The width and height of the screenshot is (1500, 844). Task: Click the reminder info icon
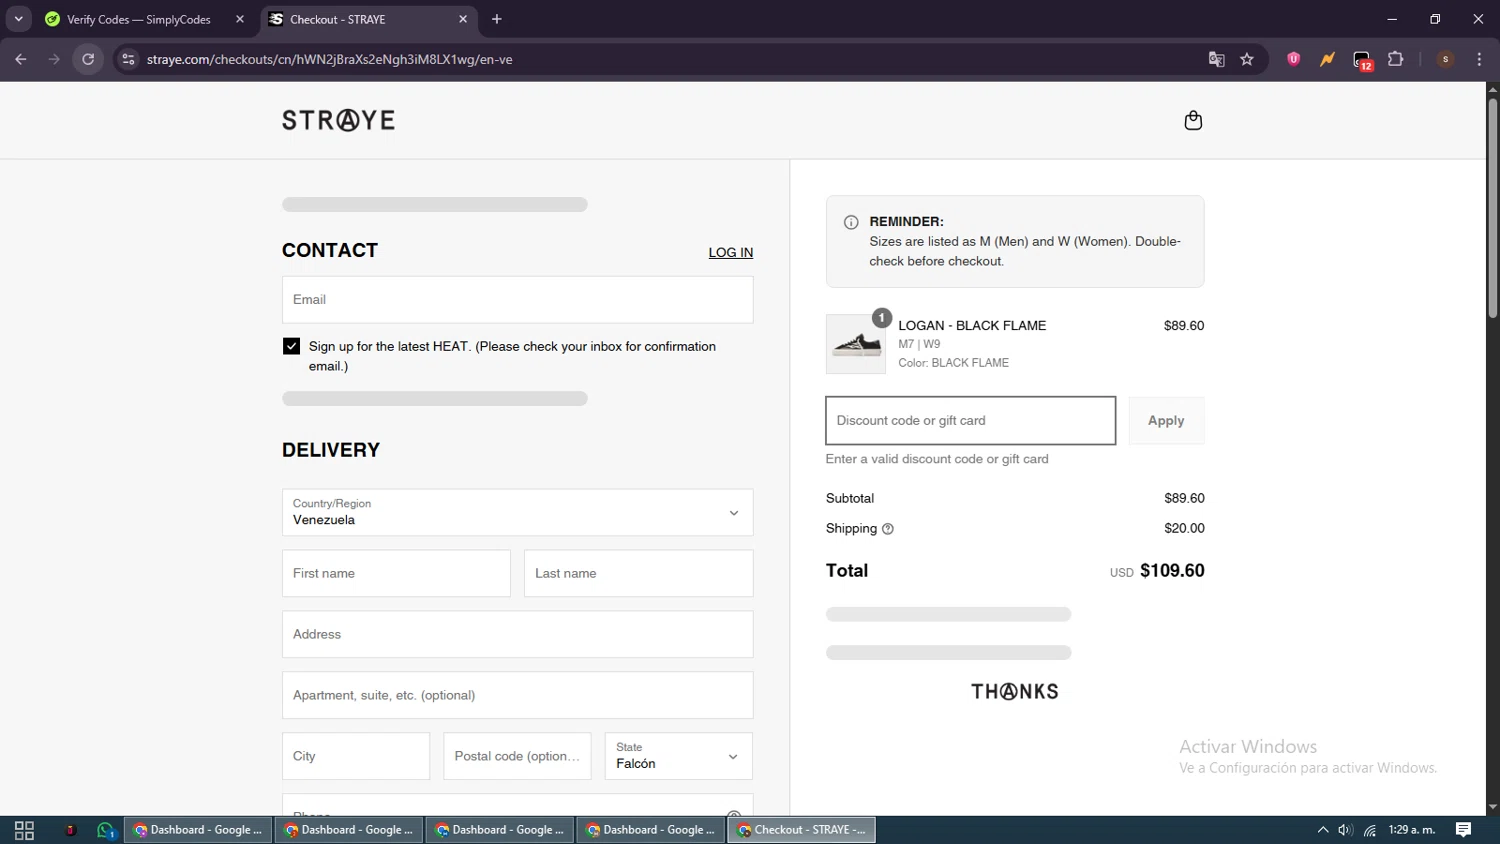(x=851, y=222)
